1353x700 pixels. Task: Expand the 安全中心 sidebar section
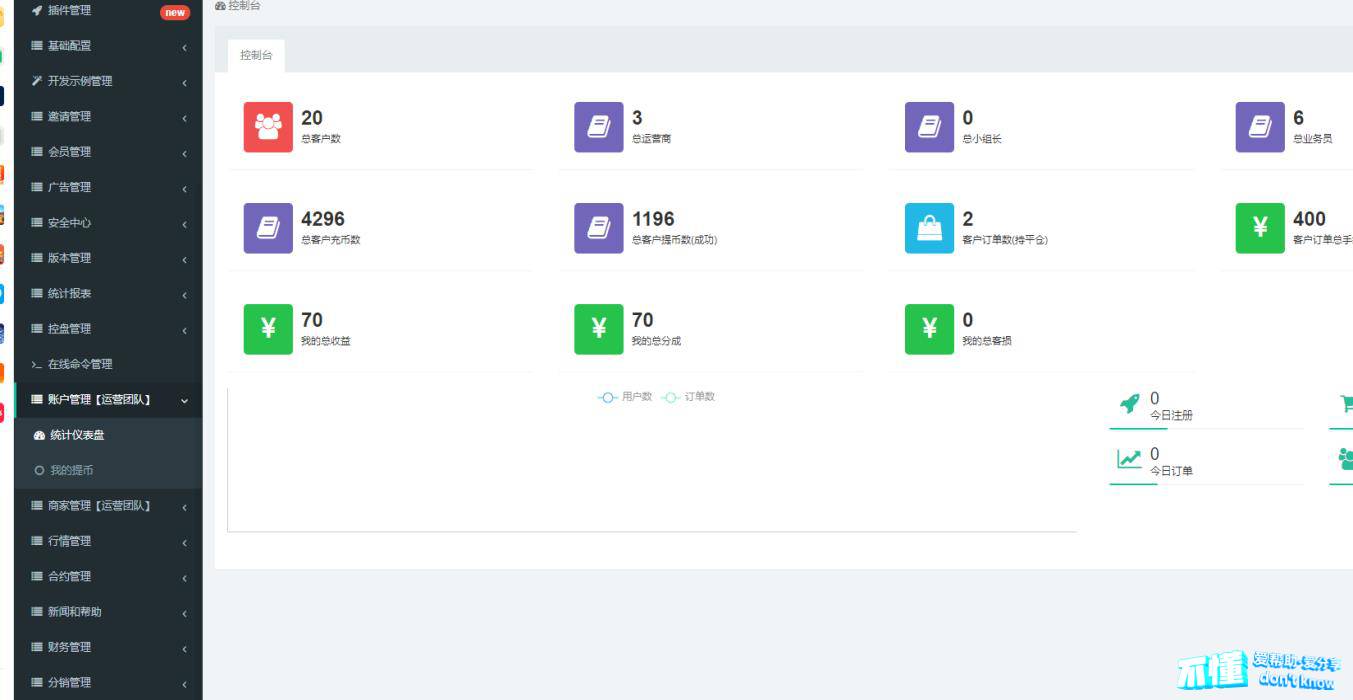[108, 223]
